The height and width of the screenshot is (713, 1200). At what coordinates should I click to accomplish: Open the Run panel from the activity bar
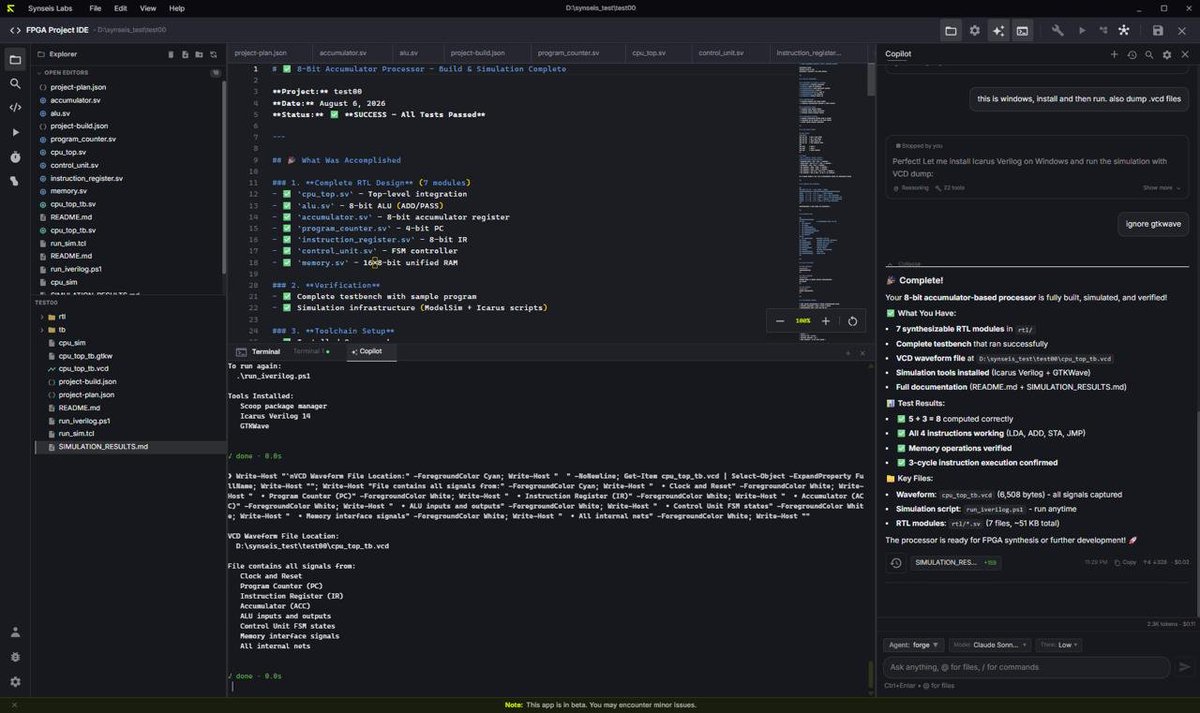point(15,132)
